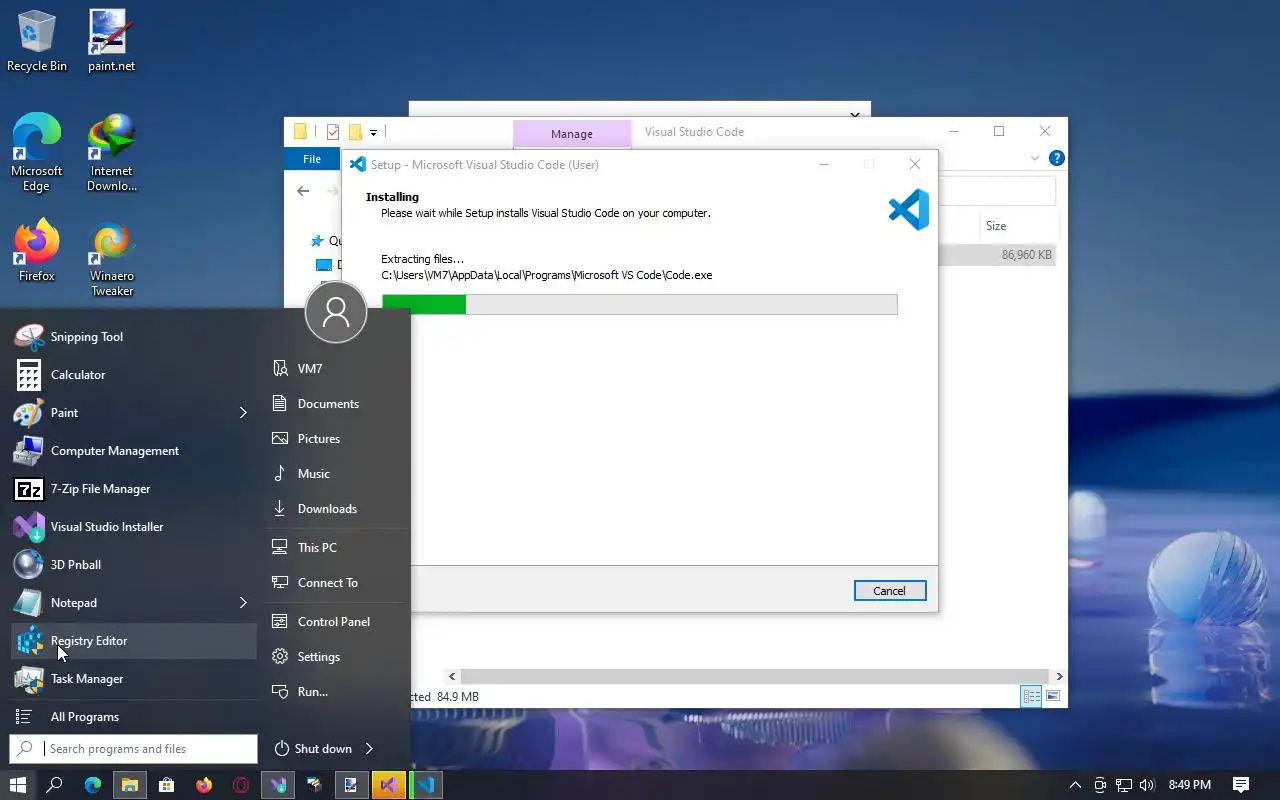Open the Shut down options arrow
This screenshot has width=1280, height=800.
point(369,748)
